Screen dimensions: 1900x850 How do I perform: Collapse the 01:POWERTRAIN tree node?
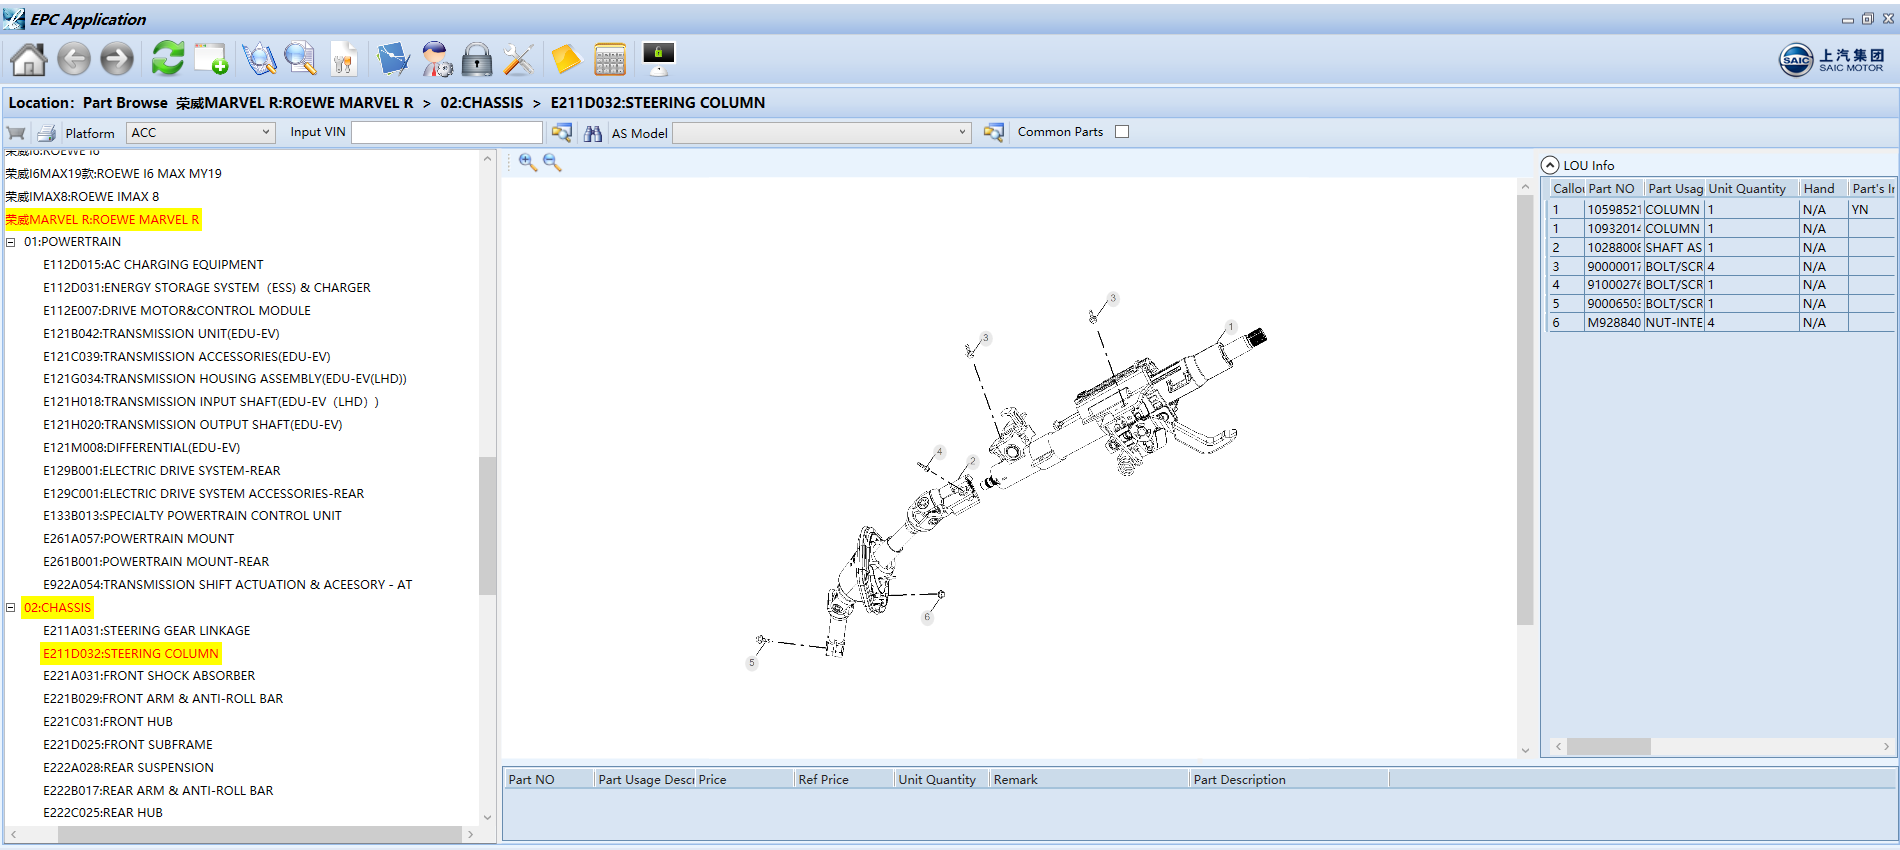(x=11, y=242)
